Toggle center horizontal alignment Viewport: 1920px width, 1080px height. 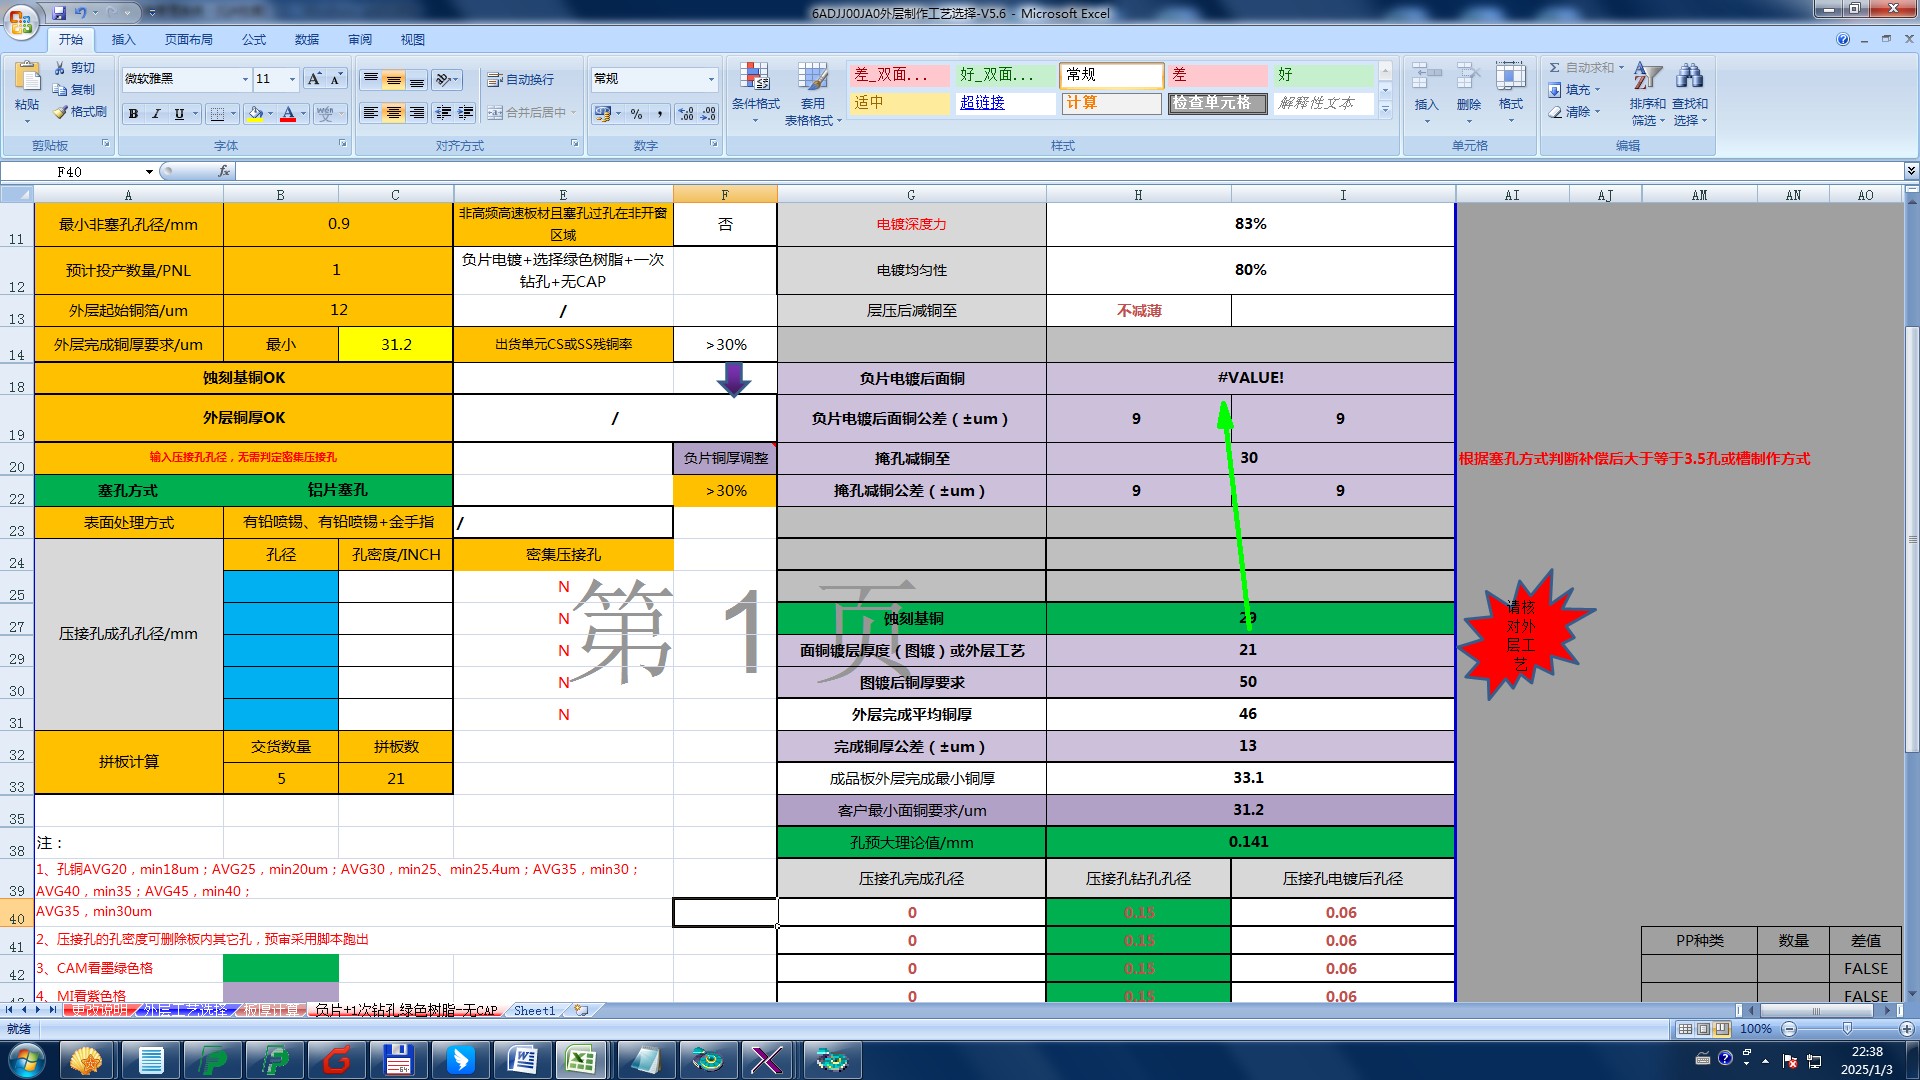tap(394, 113)
